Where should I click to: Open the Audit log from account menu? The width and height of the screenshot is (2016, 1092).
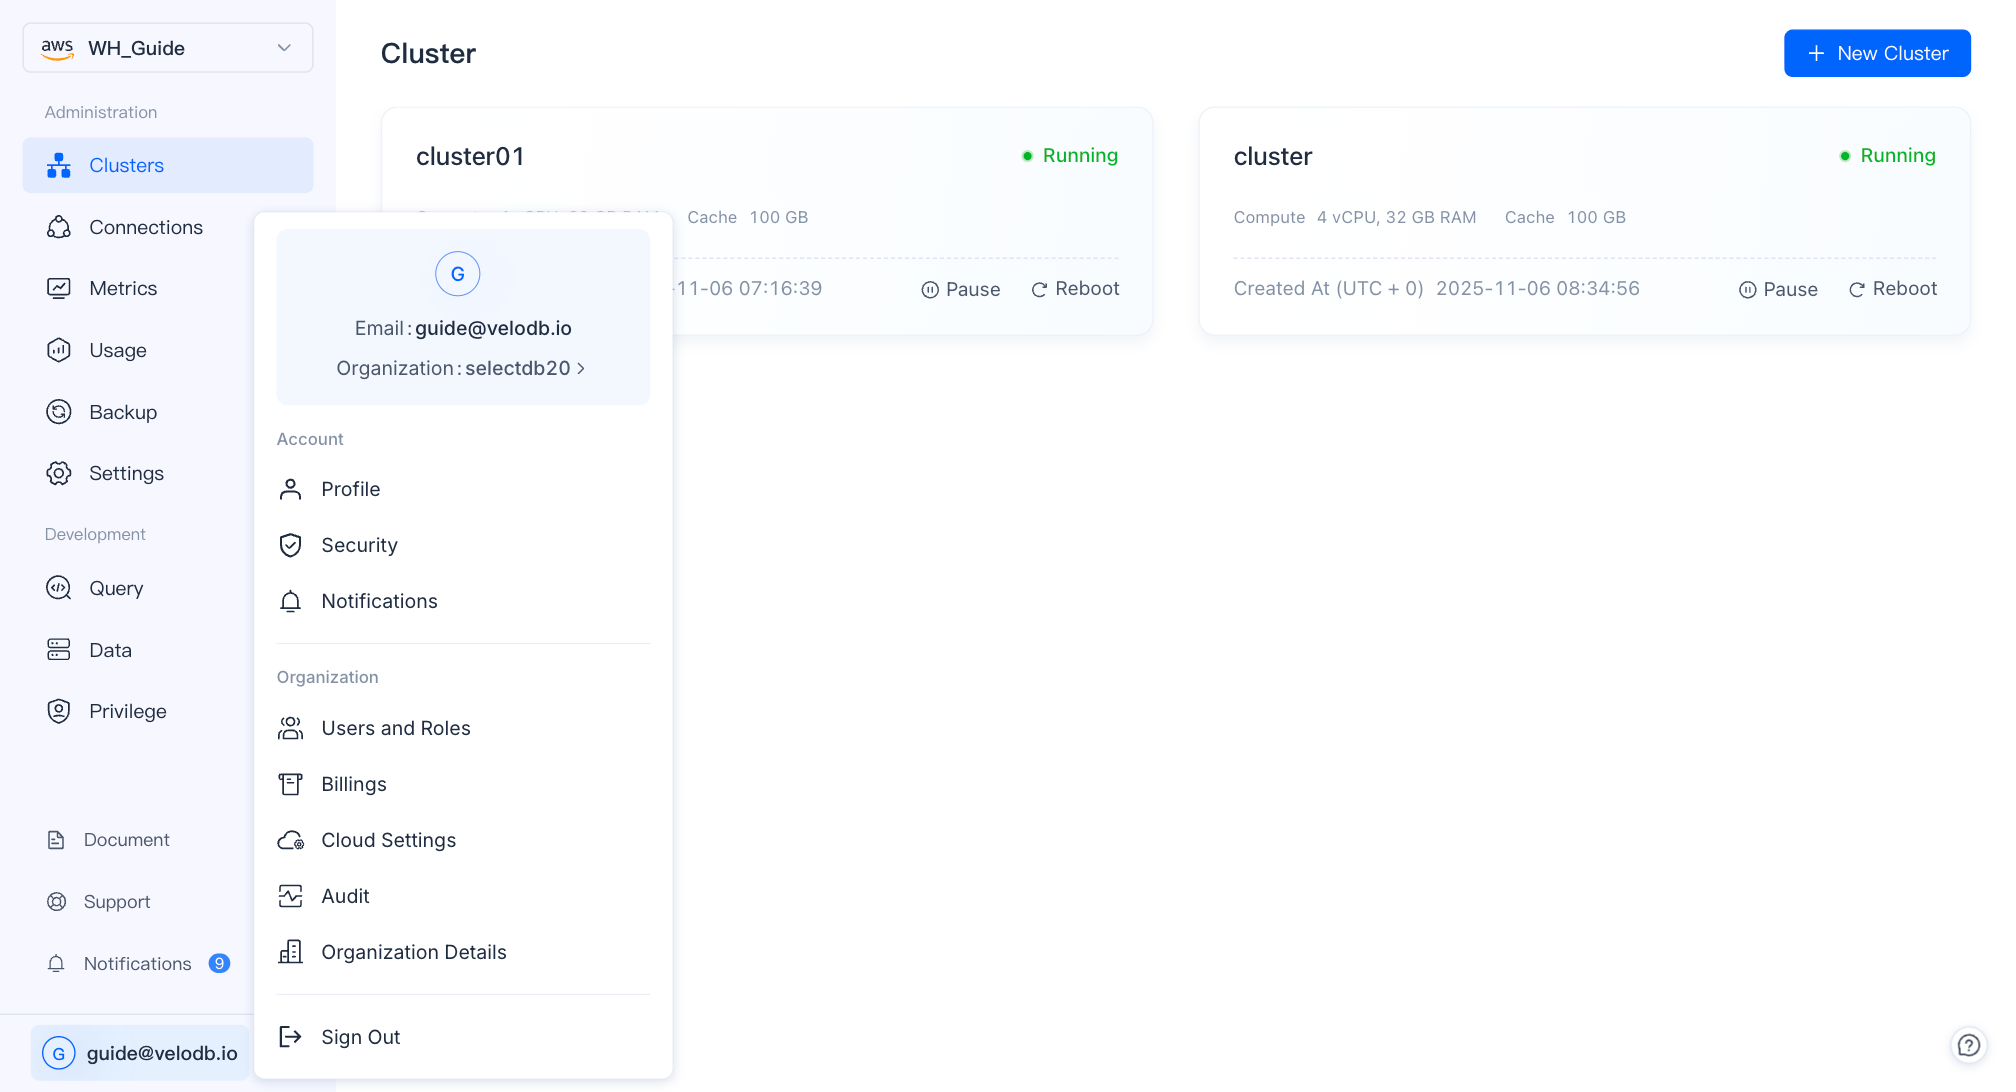point(345,896)
